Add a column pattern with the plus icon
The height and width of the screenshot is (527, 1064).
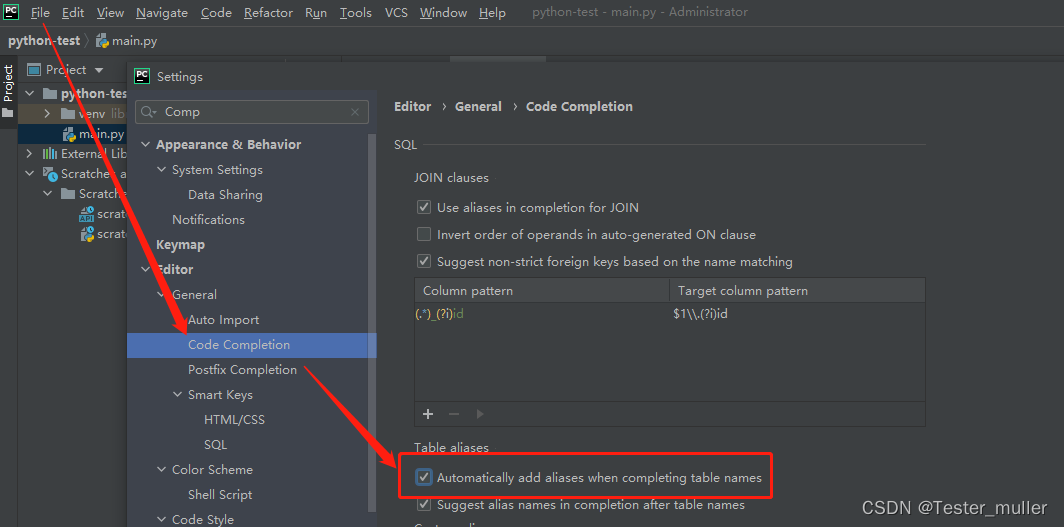click(428, 414)
